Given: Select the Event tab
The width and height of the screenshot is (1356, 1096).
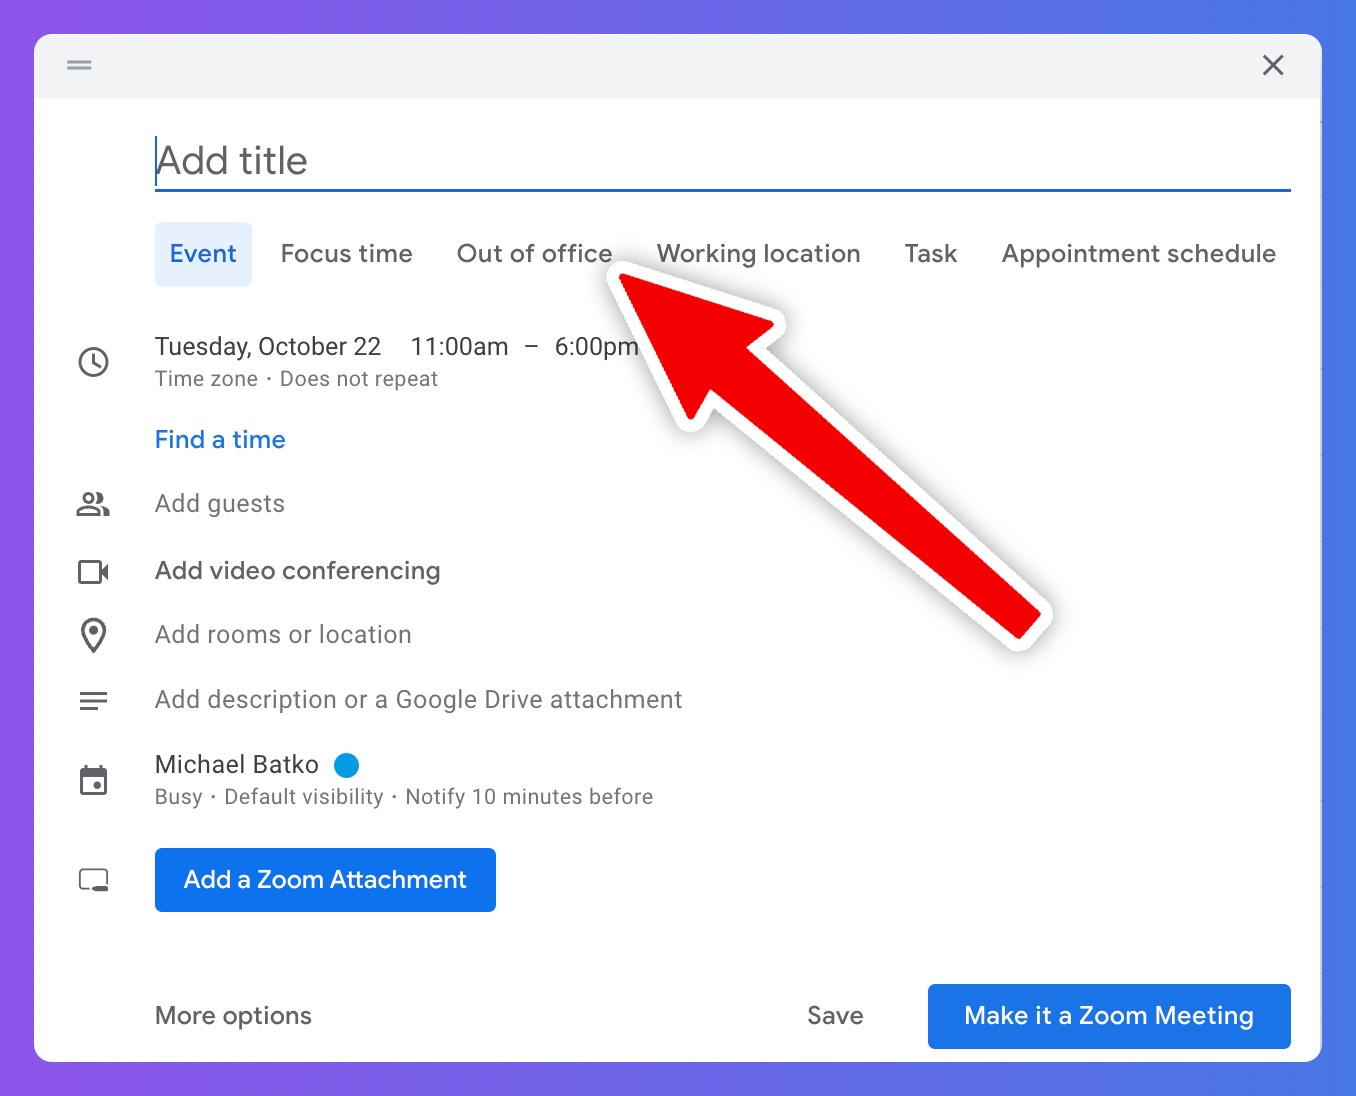Looking at the screenshot, I should pyautogui.click(x=203, y=254).
